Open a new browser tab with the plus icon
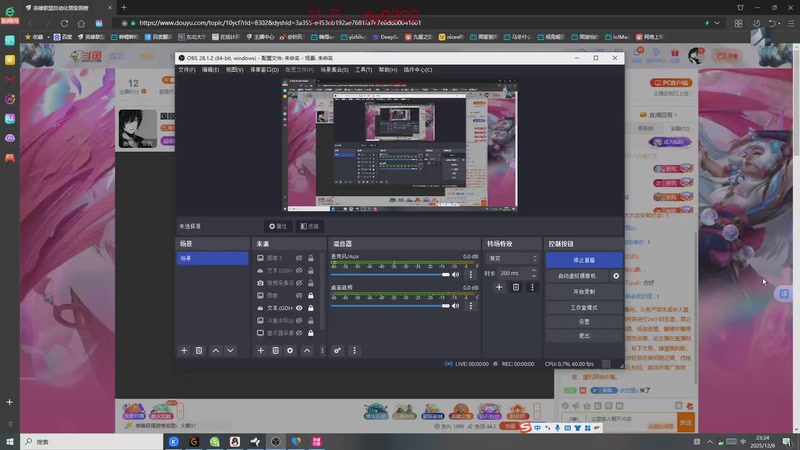The image size is (800, 450). point(124,8)
